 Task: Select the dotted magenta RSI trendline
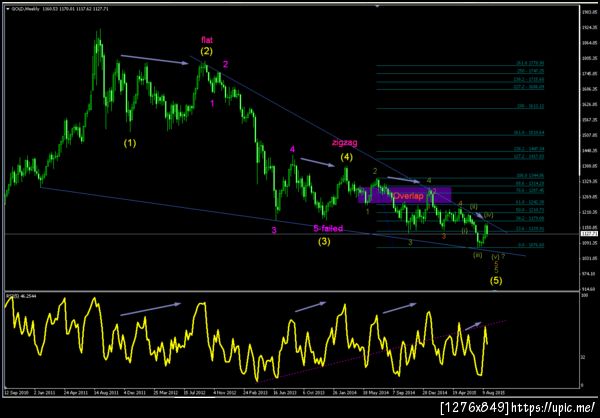tap(382, 351)
